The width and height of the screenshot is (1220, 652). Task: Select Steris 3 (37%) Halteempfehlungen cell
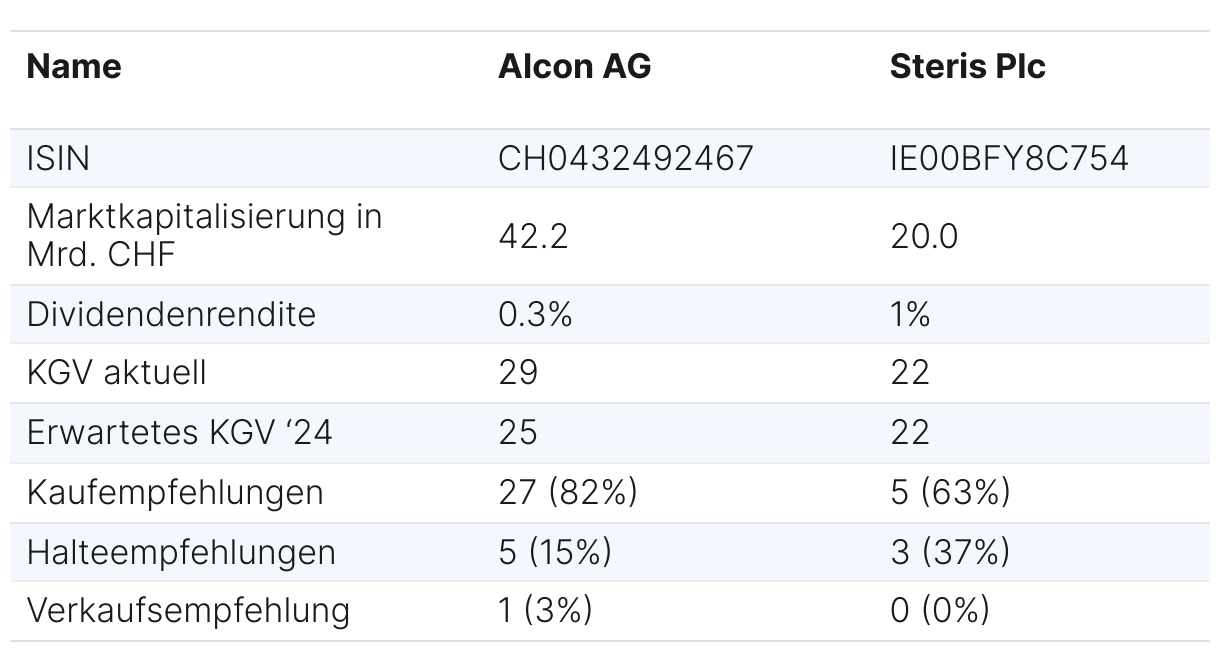(x=950, y=552)
